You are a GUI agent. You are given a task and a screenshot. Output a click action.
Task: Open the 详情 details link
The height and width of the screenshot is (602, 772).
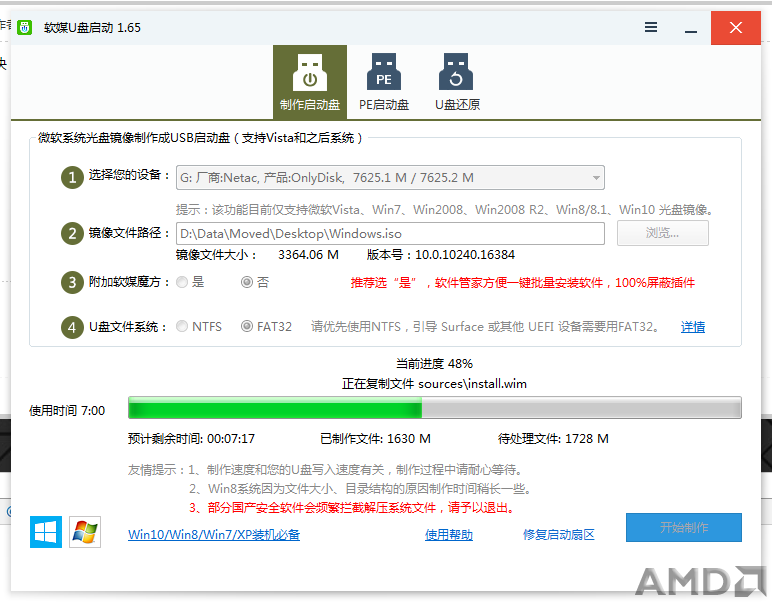point(693,327)
